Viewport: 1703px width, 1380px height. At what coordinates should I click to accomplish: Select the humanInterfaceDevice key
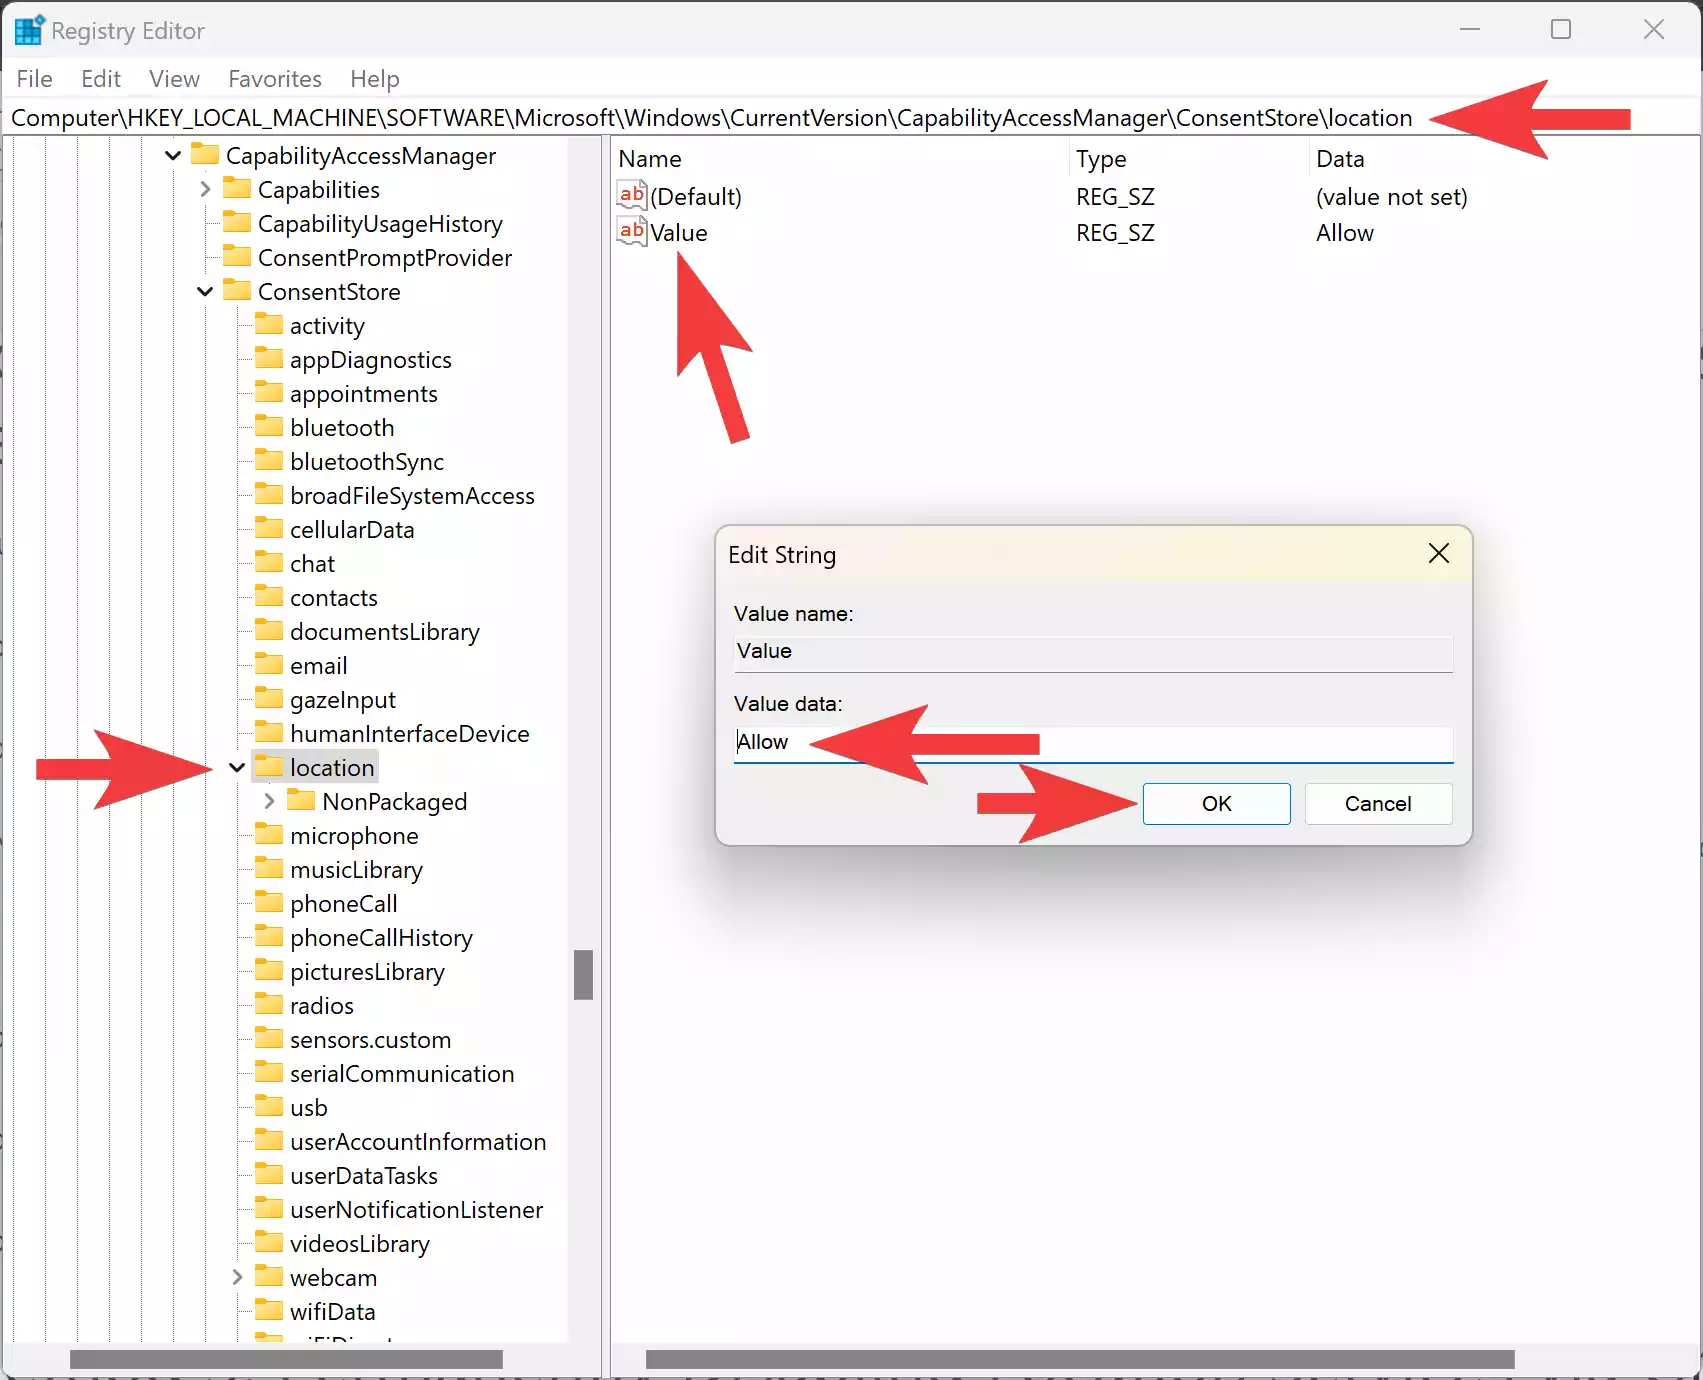pyautogui.click(x=410, y=734)
